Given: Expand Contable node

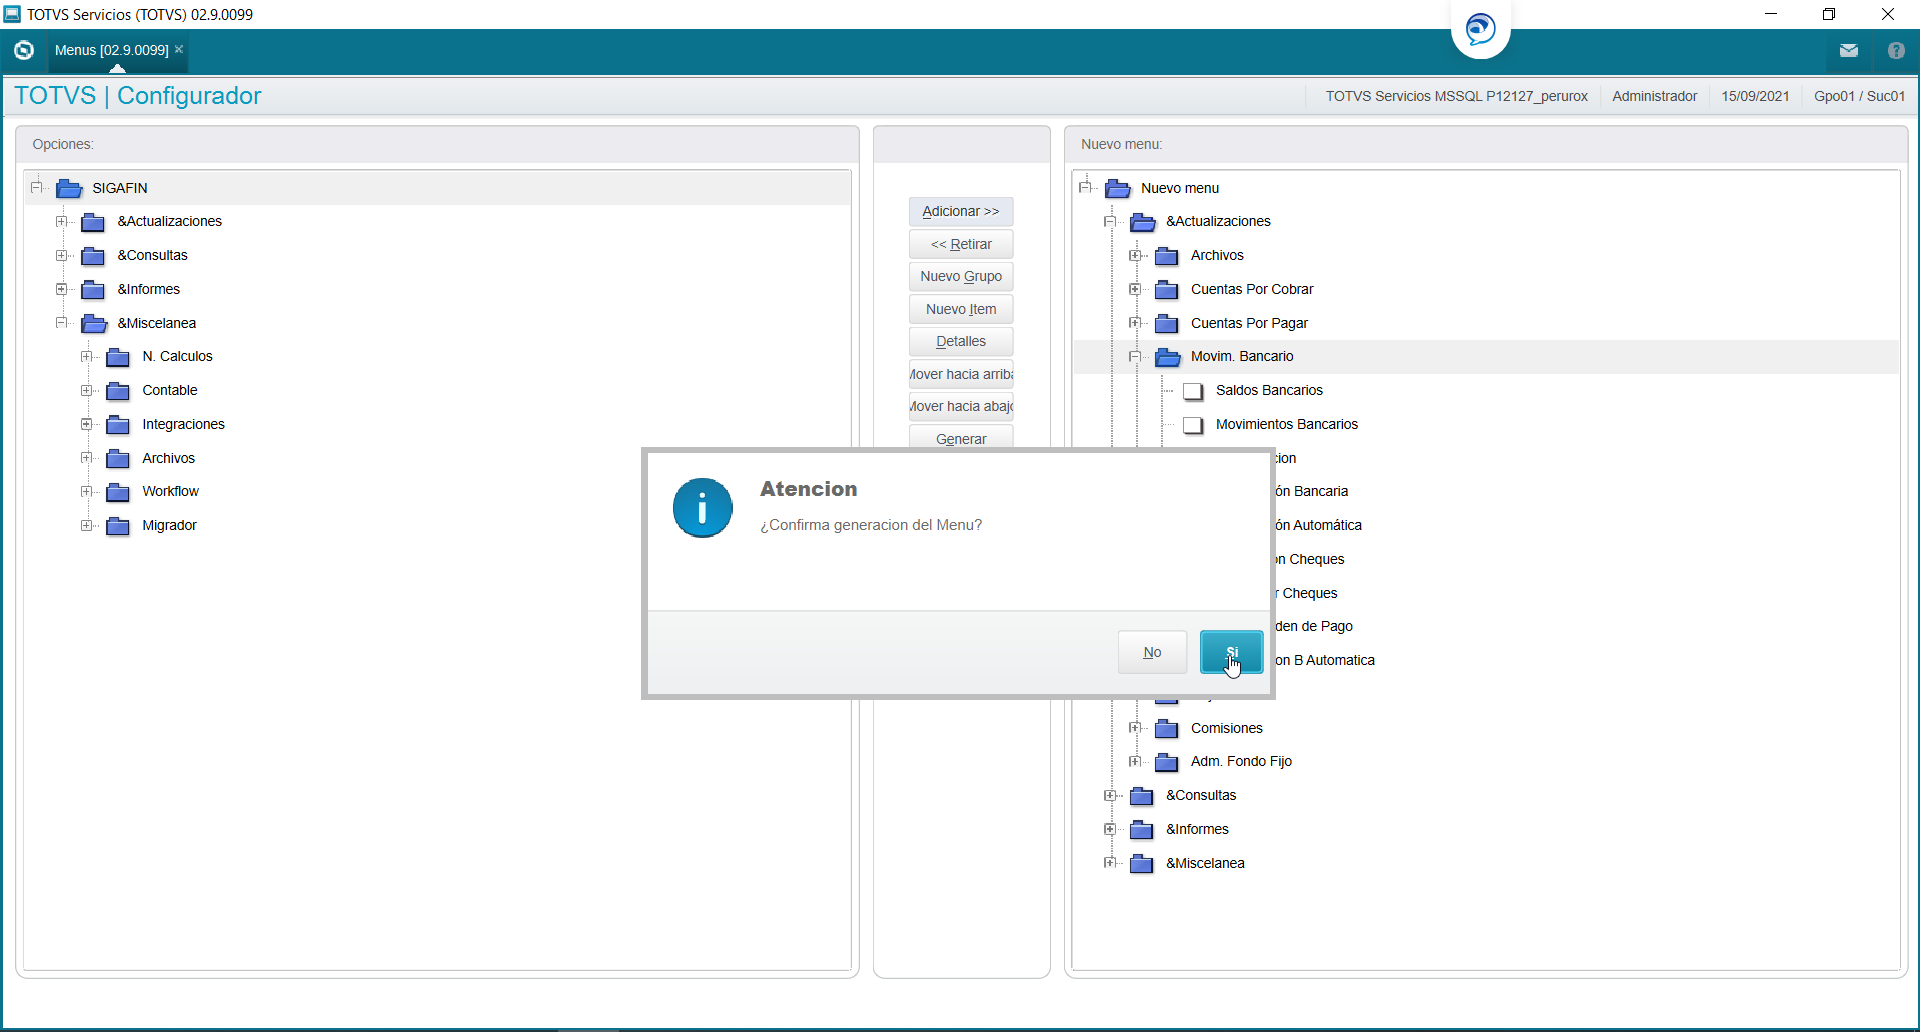Looking at the screenshot, I should pyautogui.click(x=87, y=390).
